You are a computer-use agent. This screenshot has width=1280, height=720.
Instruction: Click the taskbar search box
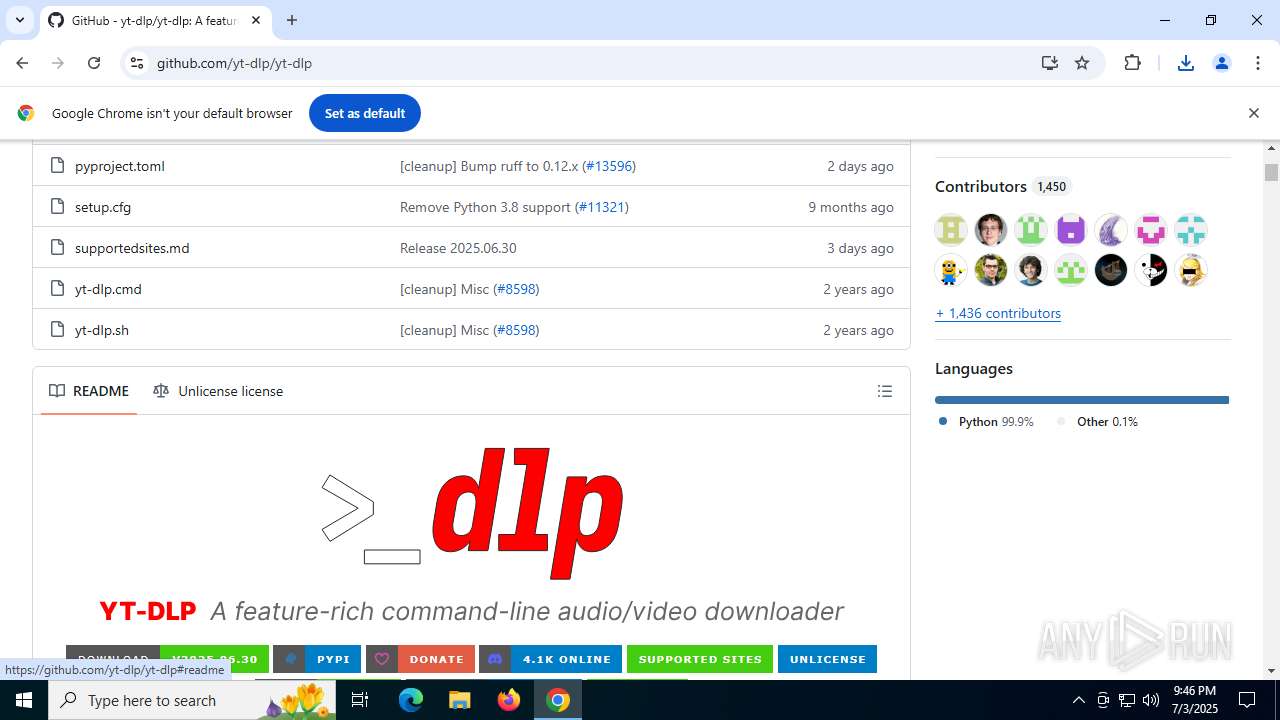192,700
